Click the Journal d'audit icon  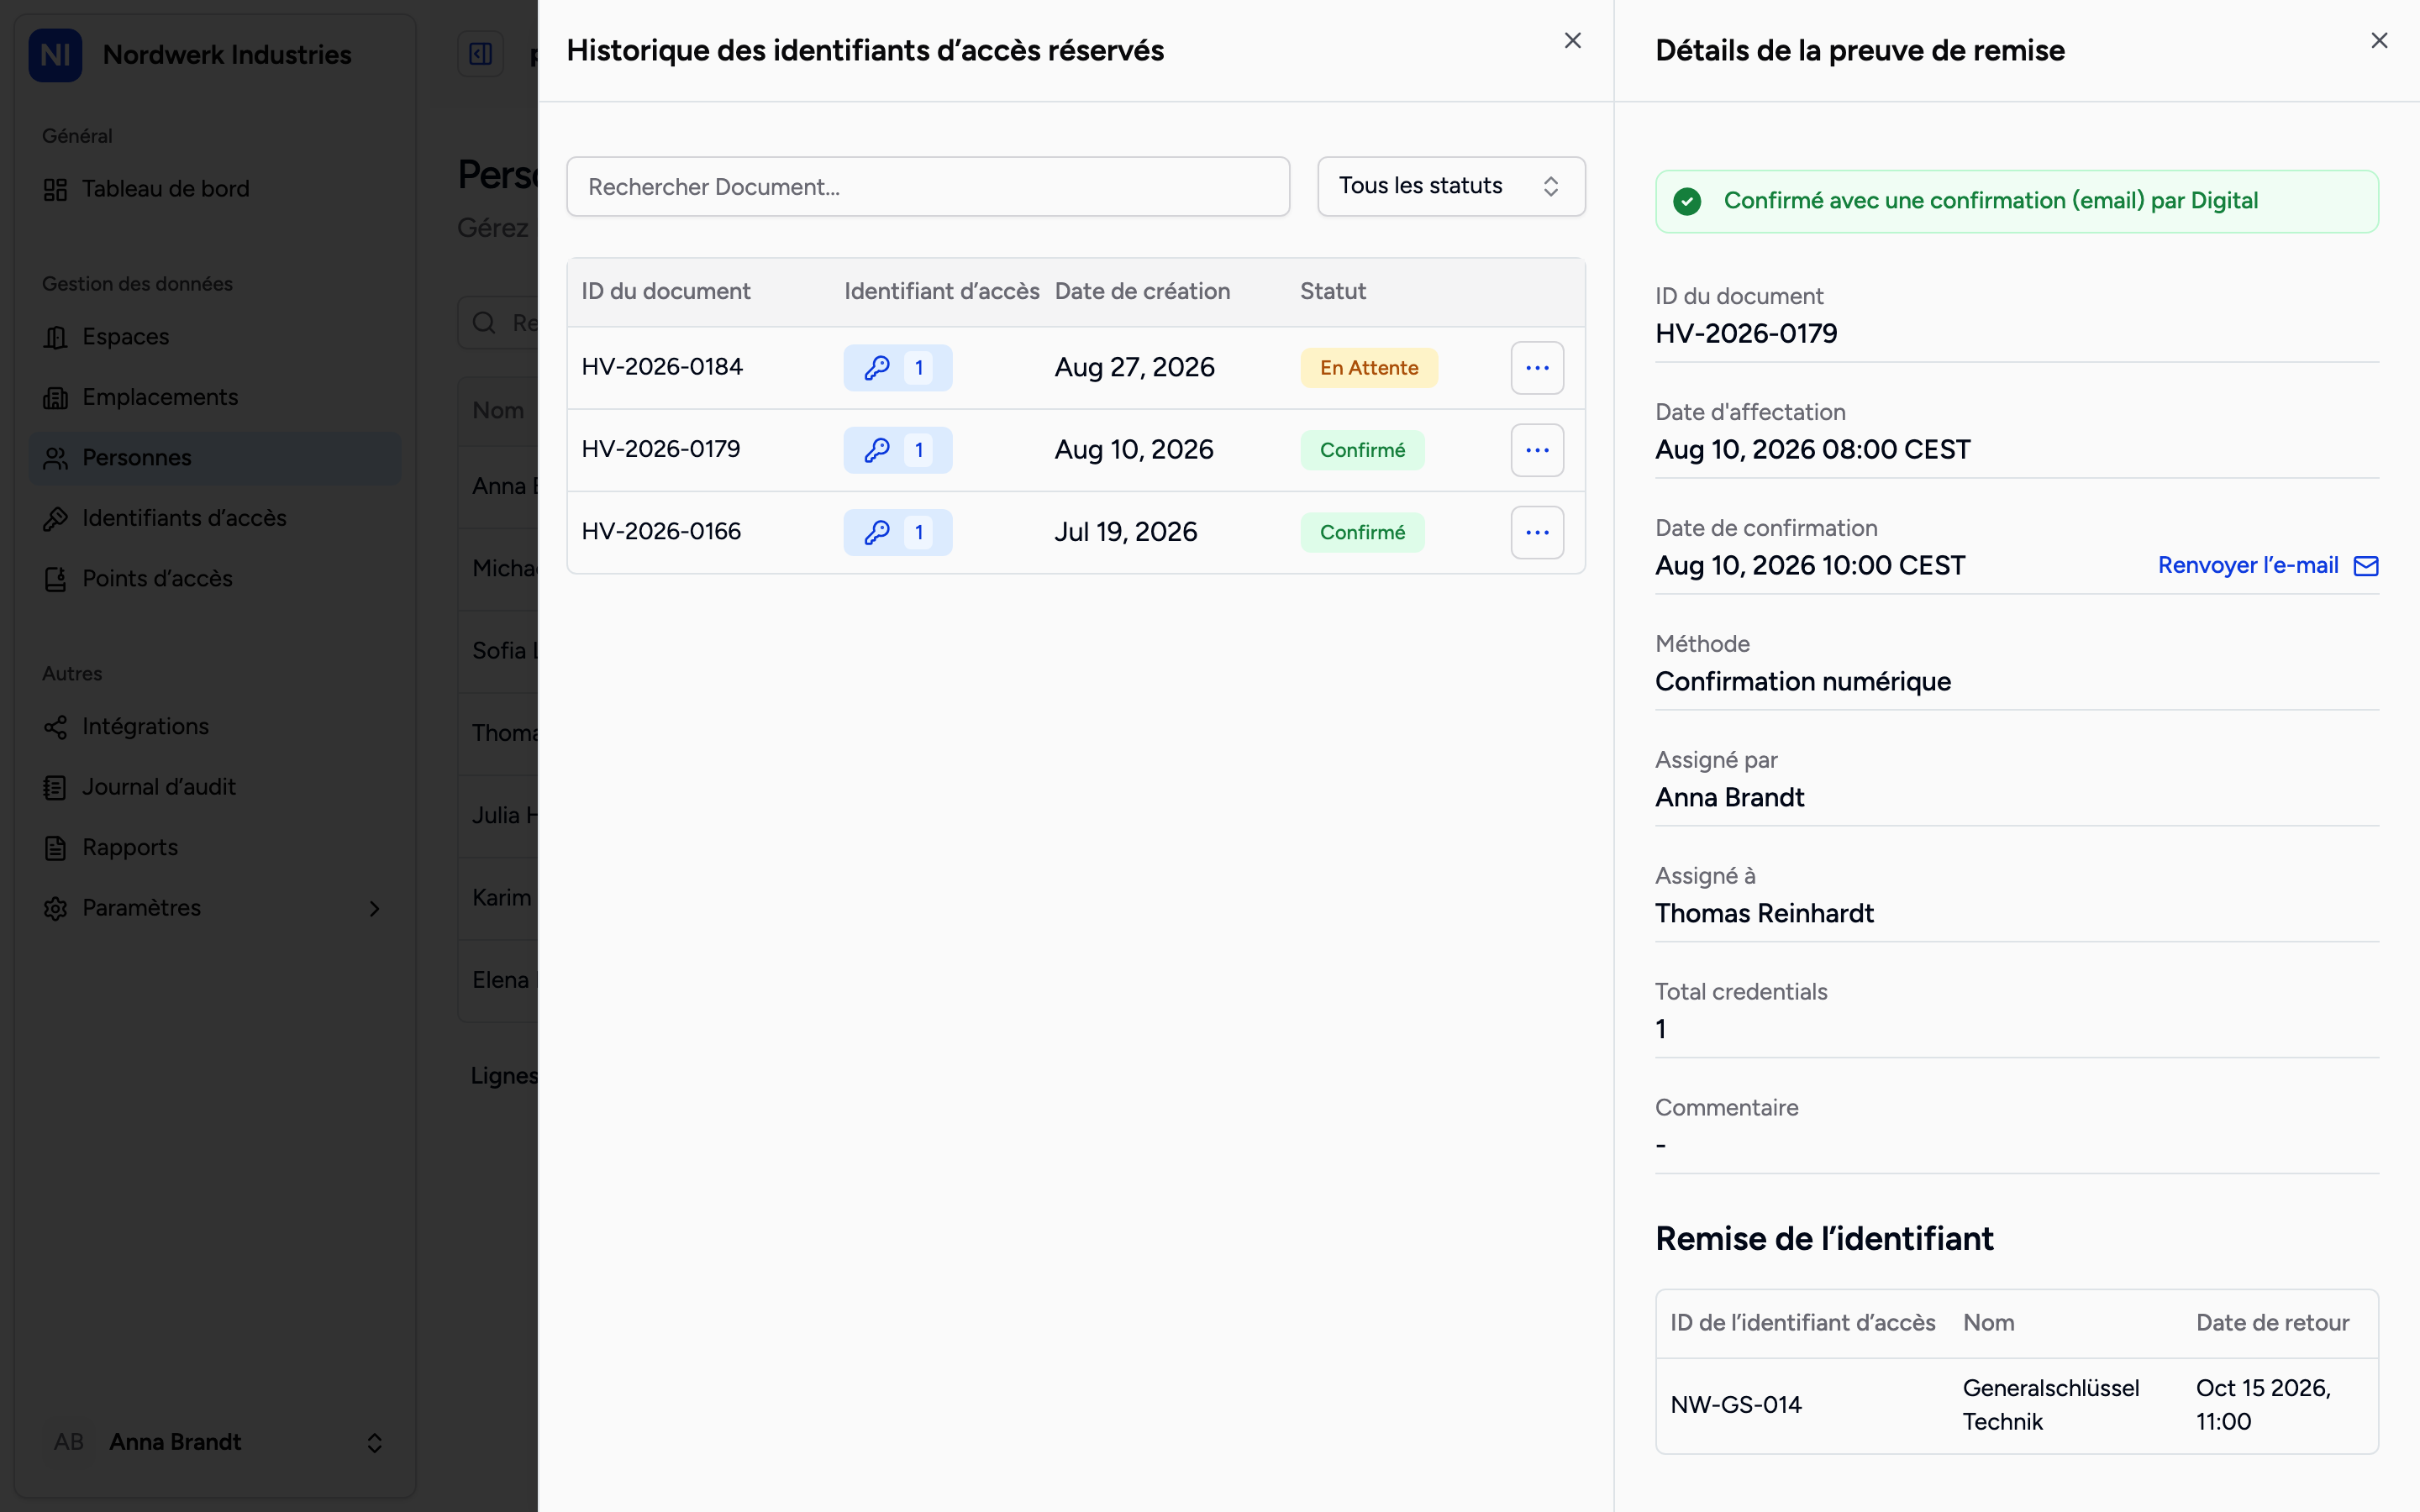coord(56,788)
